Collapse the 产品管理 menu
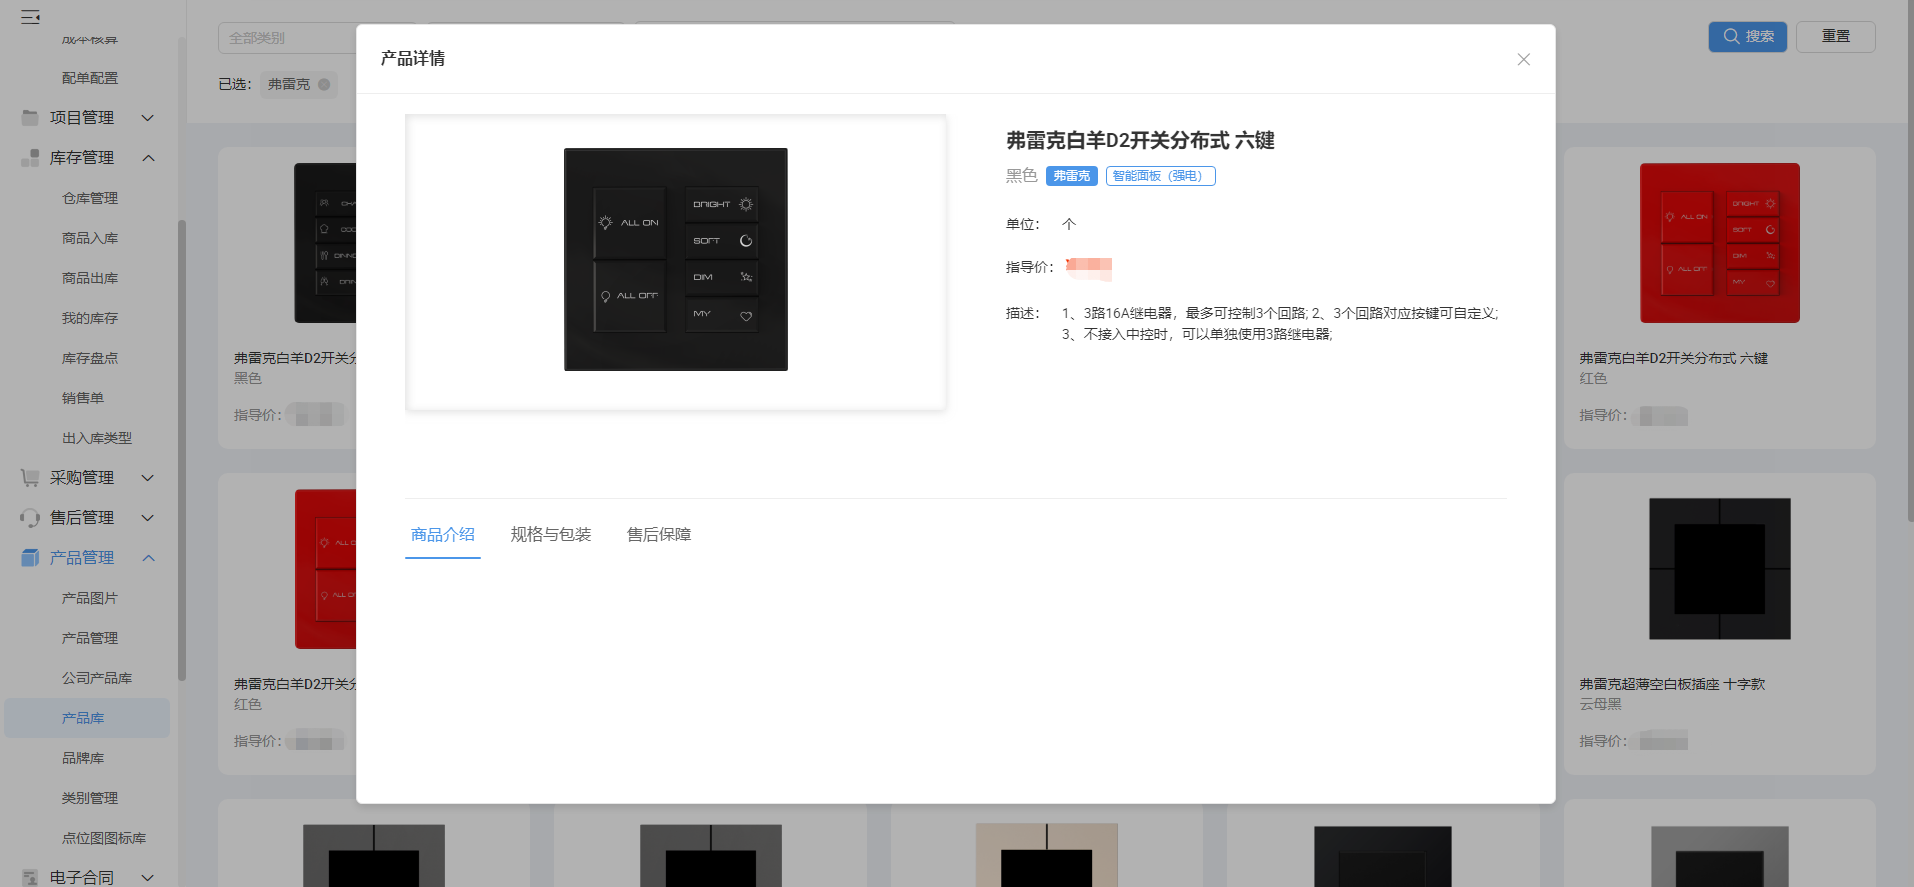The width and height of the screenshot is (1914, 887). coord(148,558)
